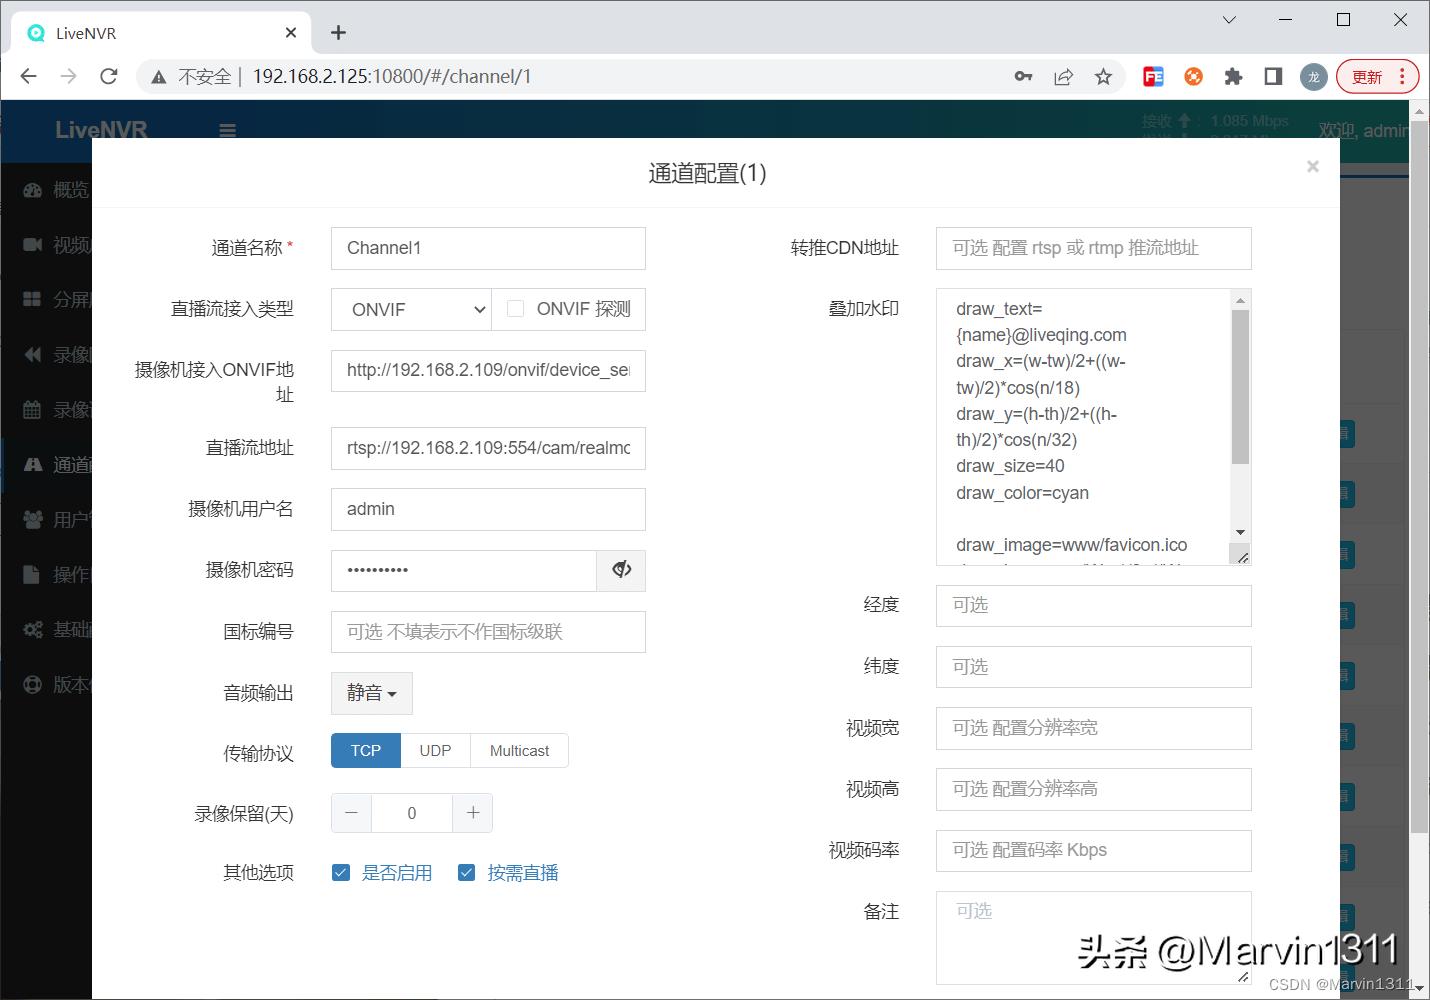Screen dimensions: 1430x1000
Task: Go to 用户 user management via sidebar icon
Action: [32, 517]
